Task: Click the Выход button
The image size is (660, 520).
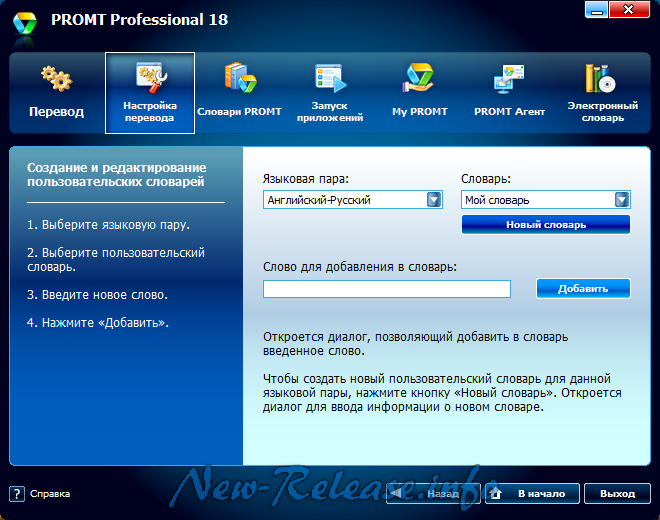Action: coord(617,493)
